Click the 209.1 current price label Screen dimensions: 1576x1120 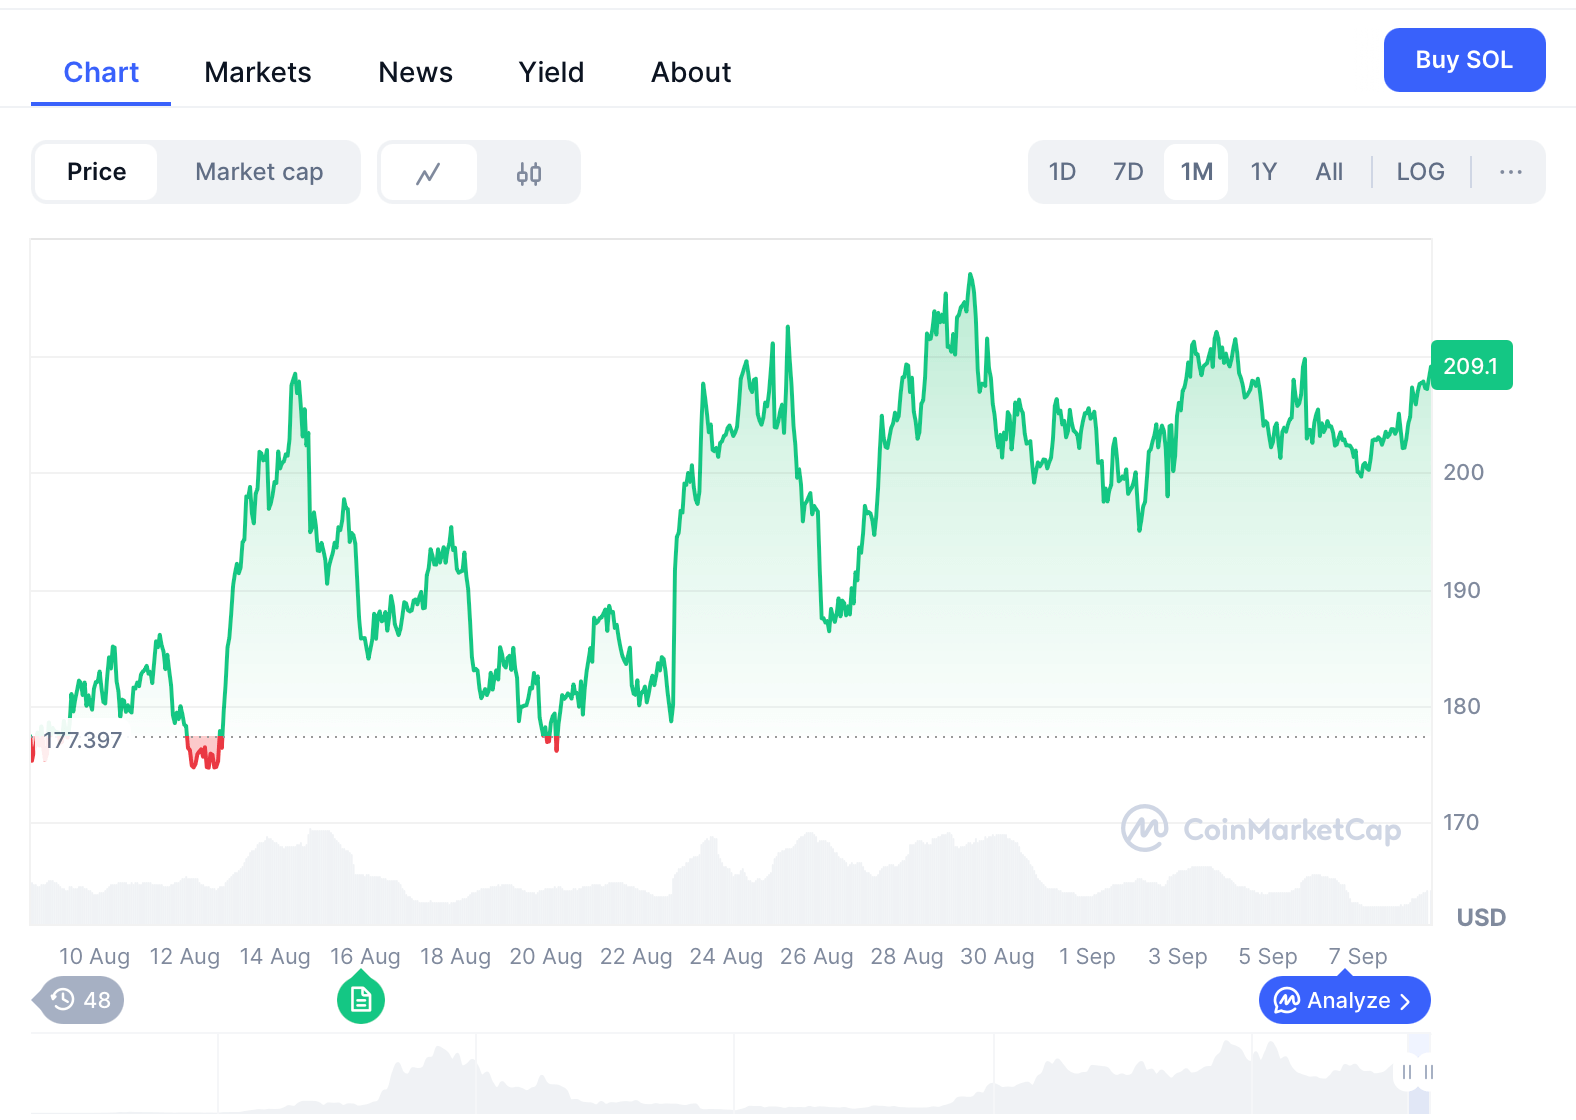click(1471, 366)
